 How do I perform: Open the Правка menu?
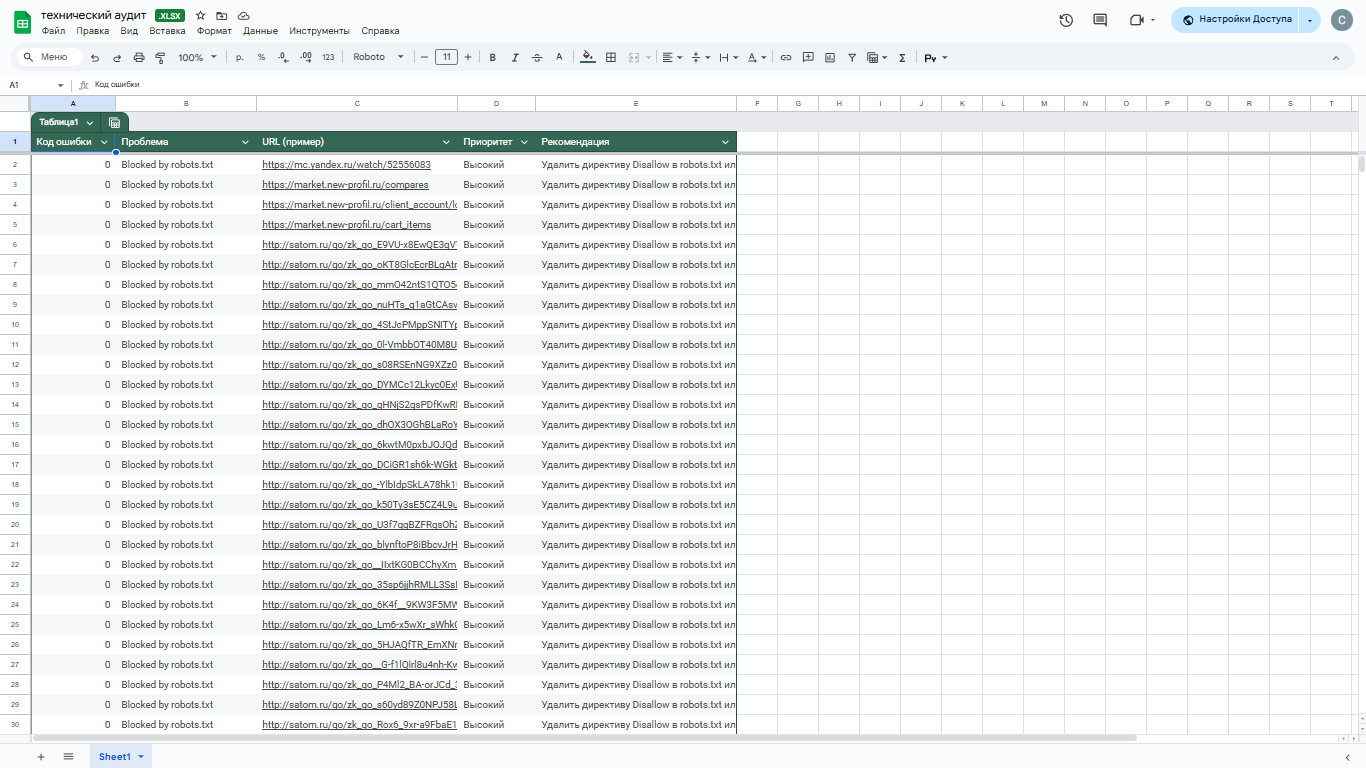[x=93, y=31]
